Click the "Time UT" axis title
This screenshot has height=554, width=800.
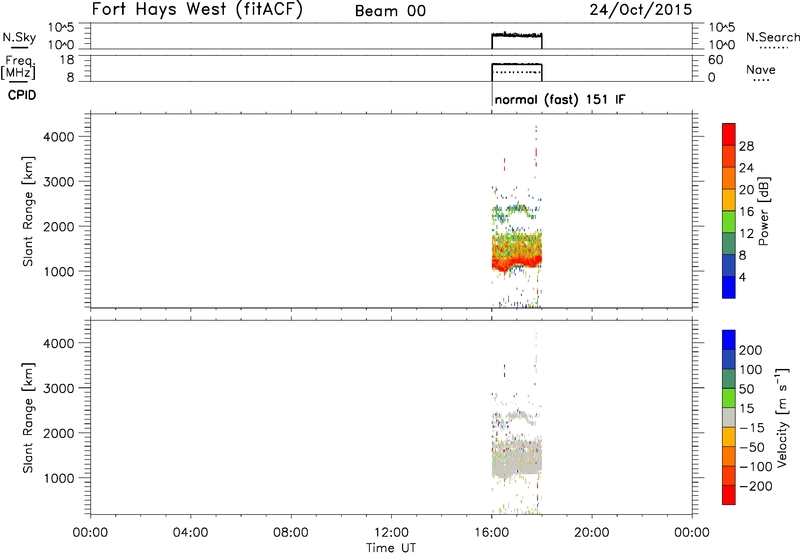click(x=391, y=548)
